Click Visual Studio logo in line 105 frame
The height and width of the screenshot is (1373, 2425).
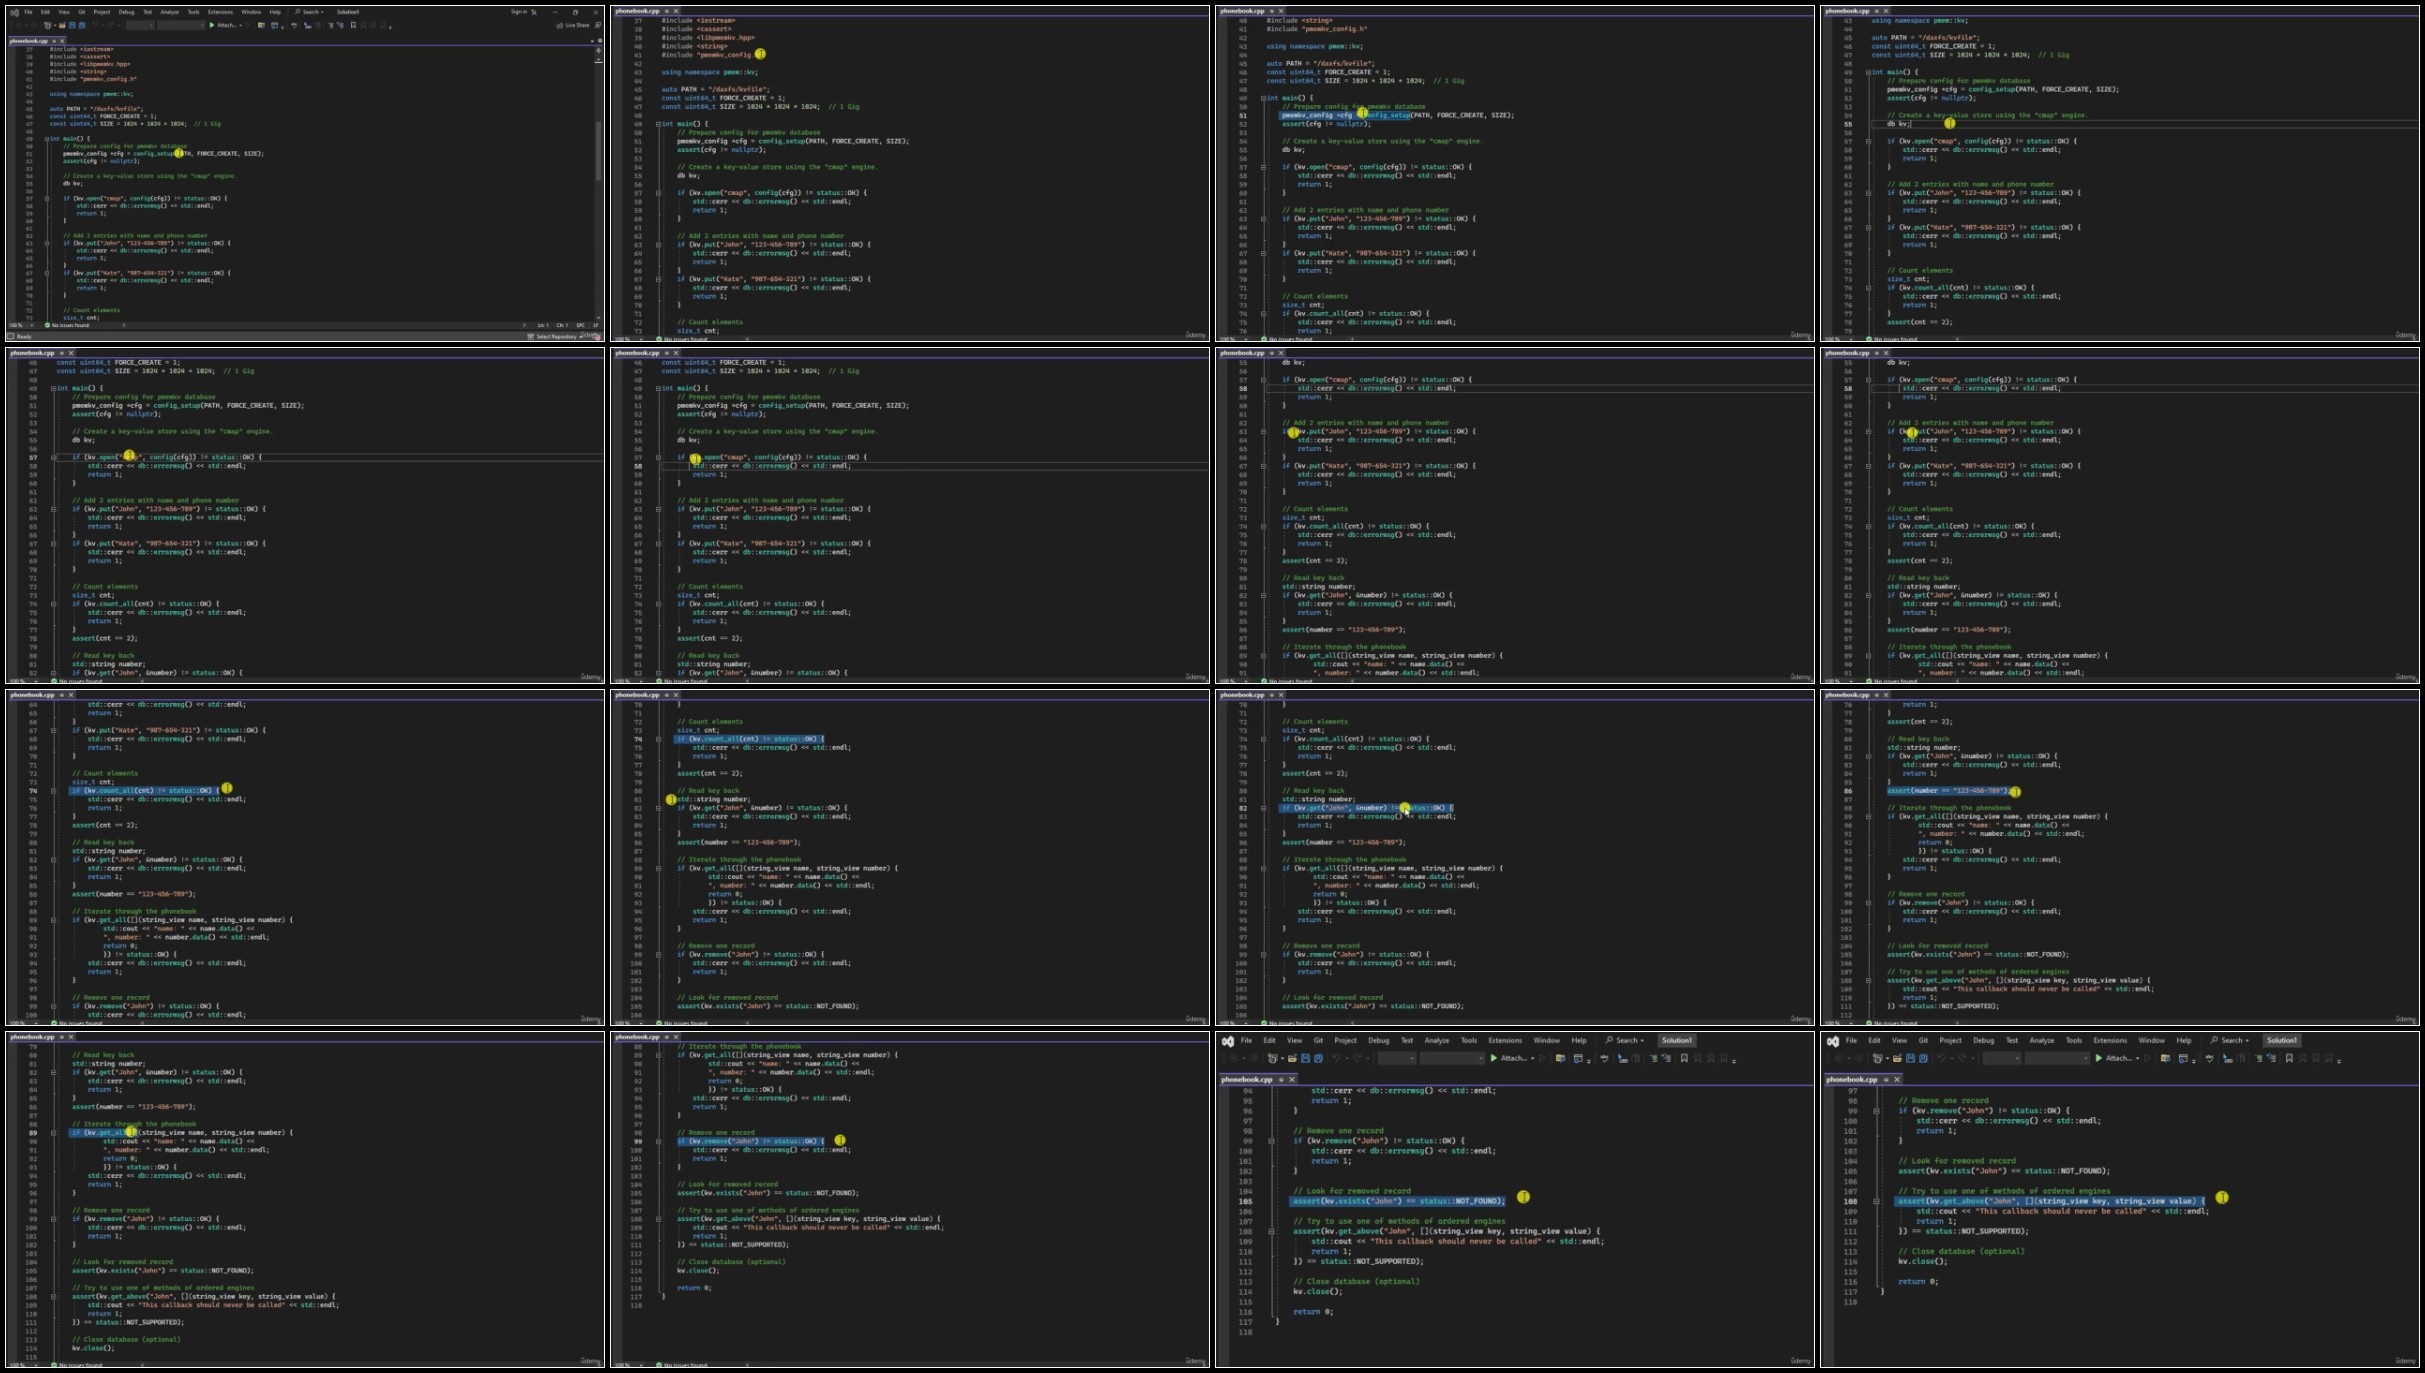[x=1228, y=1041]
